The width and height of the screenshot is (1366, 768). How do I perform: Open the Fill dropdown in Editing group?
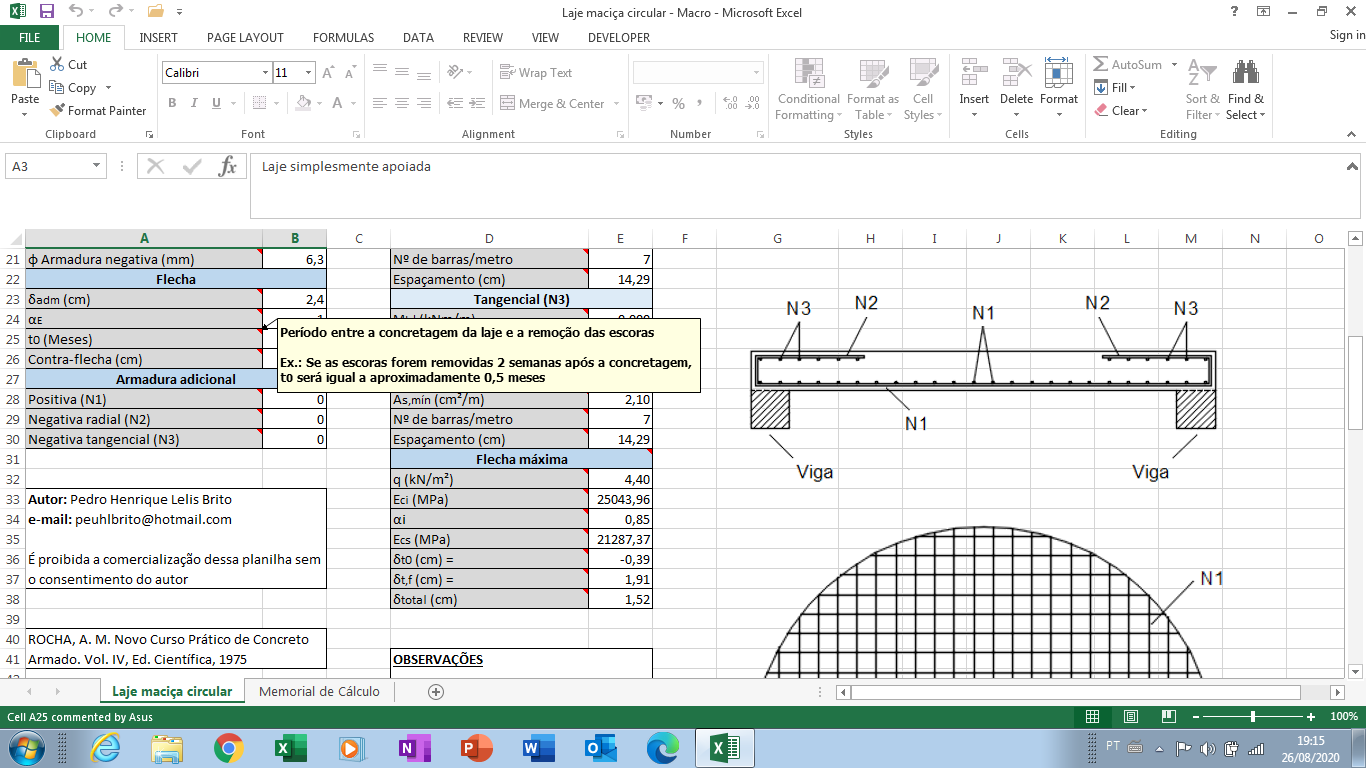pyautogui.click(x=1114, y=88)
